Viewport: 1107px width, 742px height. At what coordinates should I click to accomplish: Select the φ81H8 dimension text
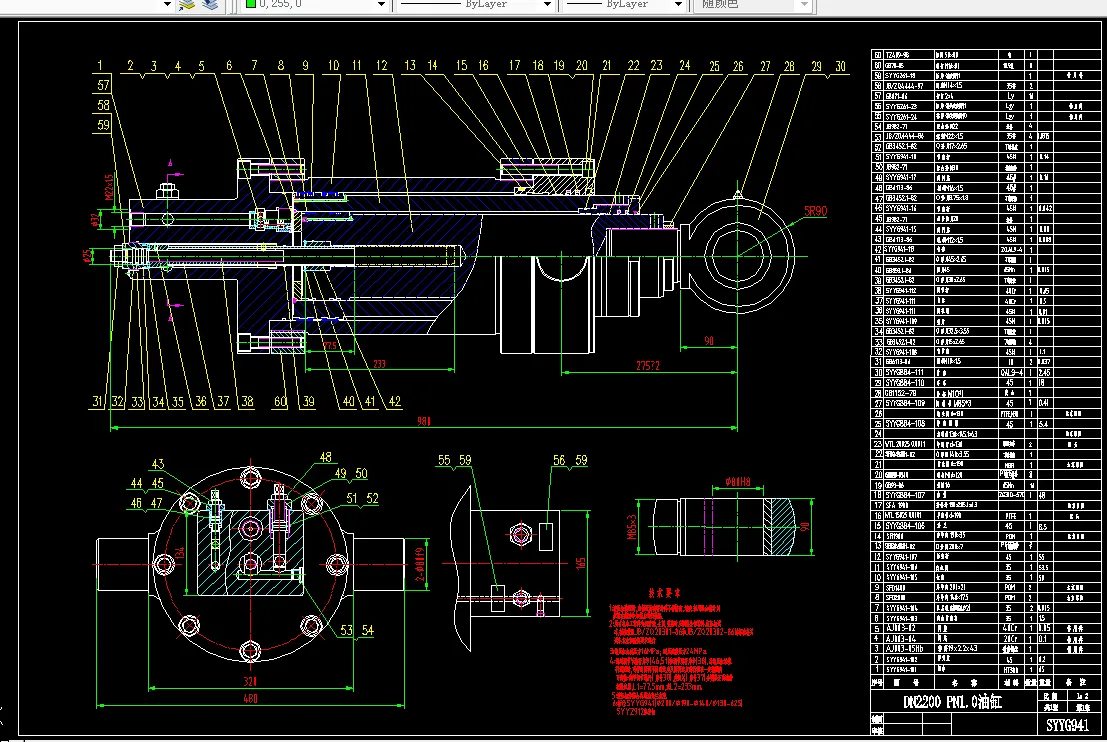(x=738, y=482)
